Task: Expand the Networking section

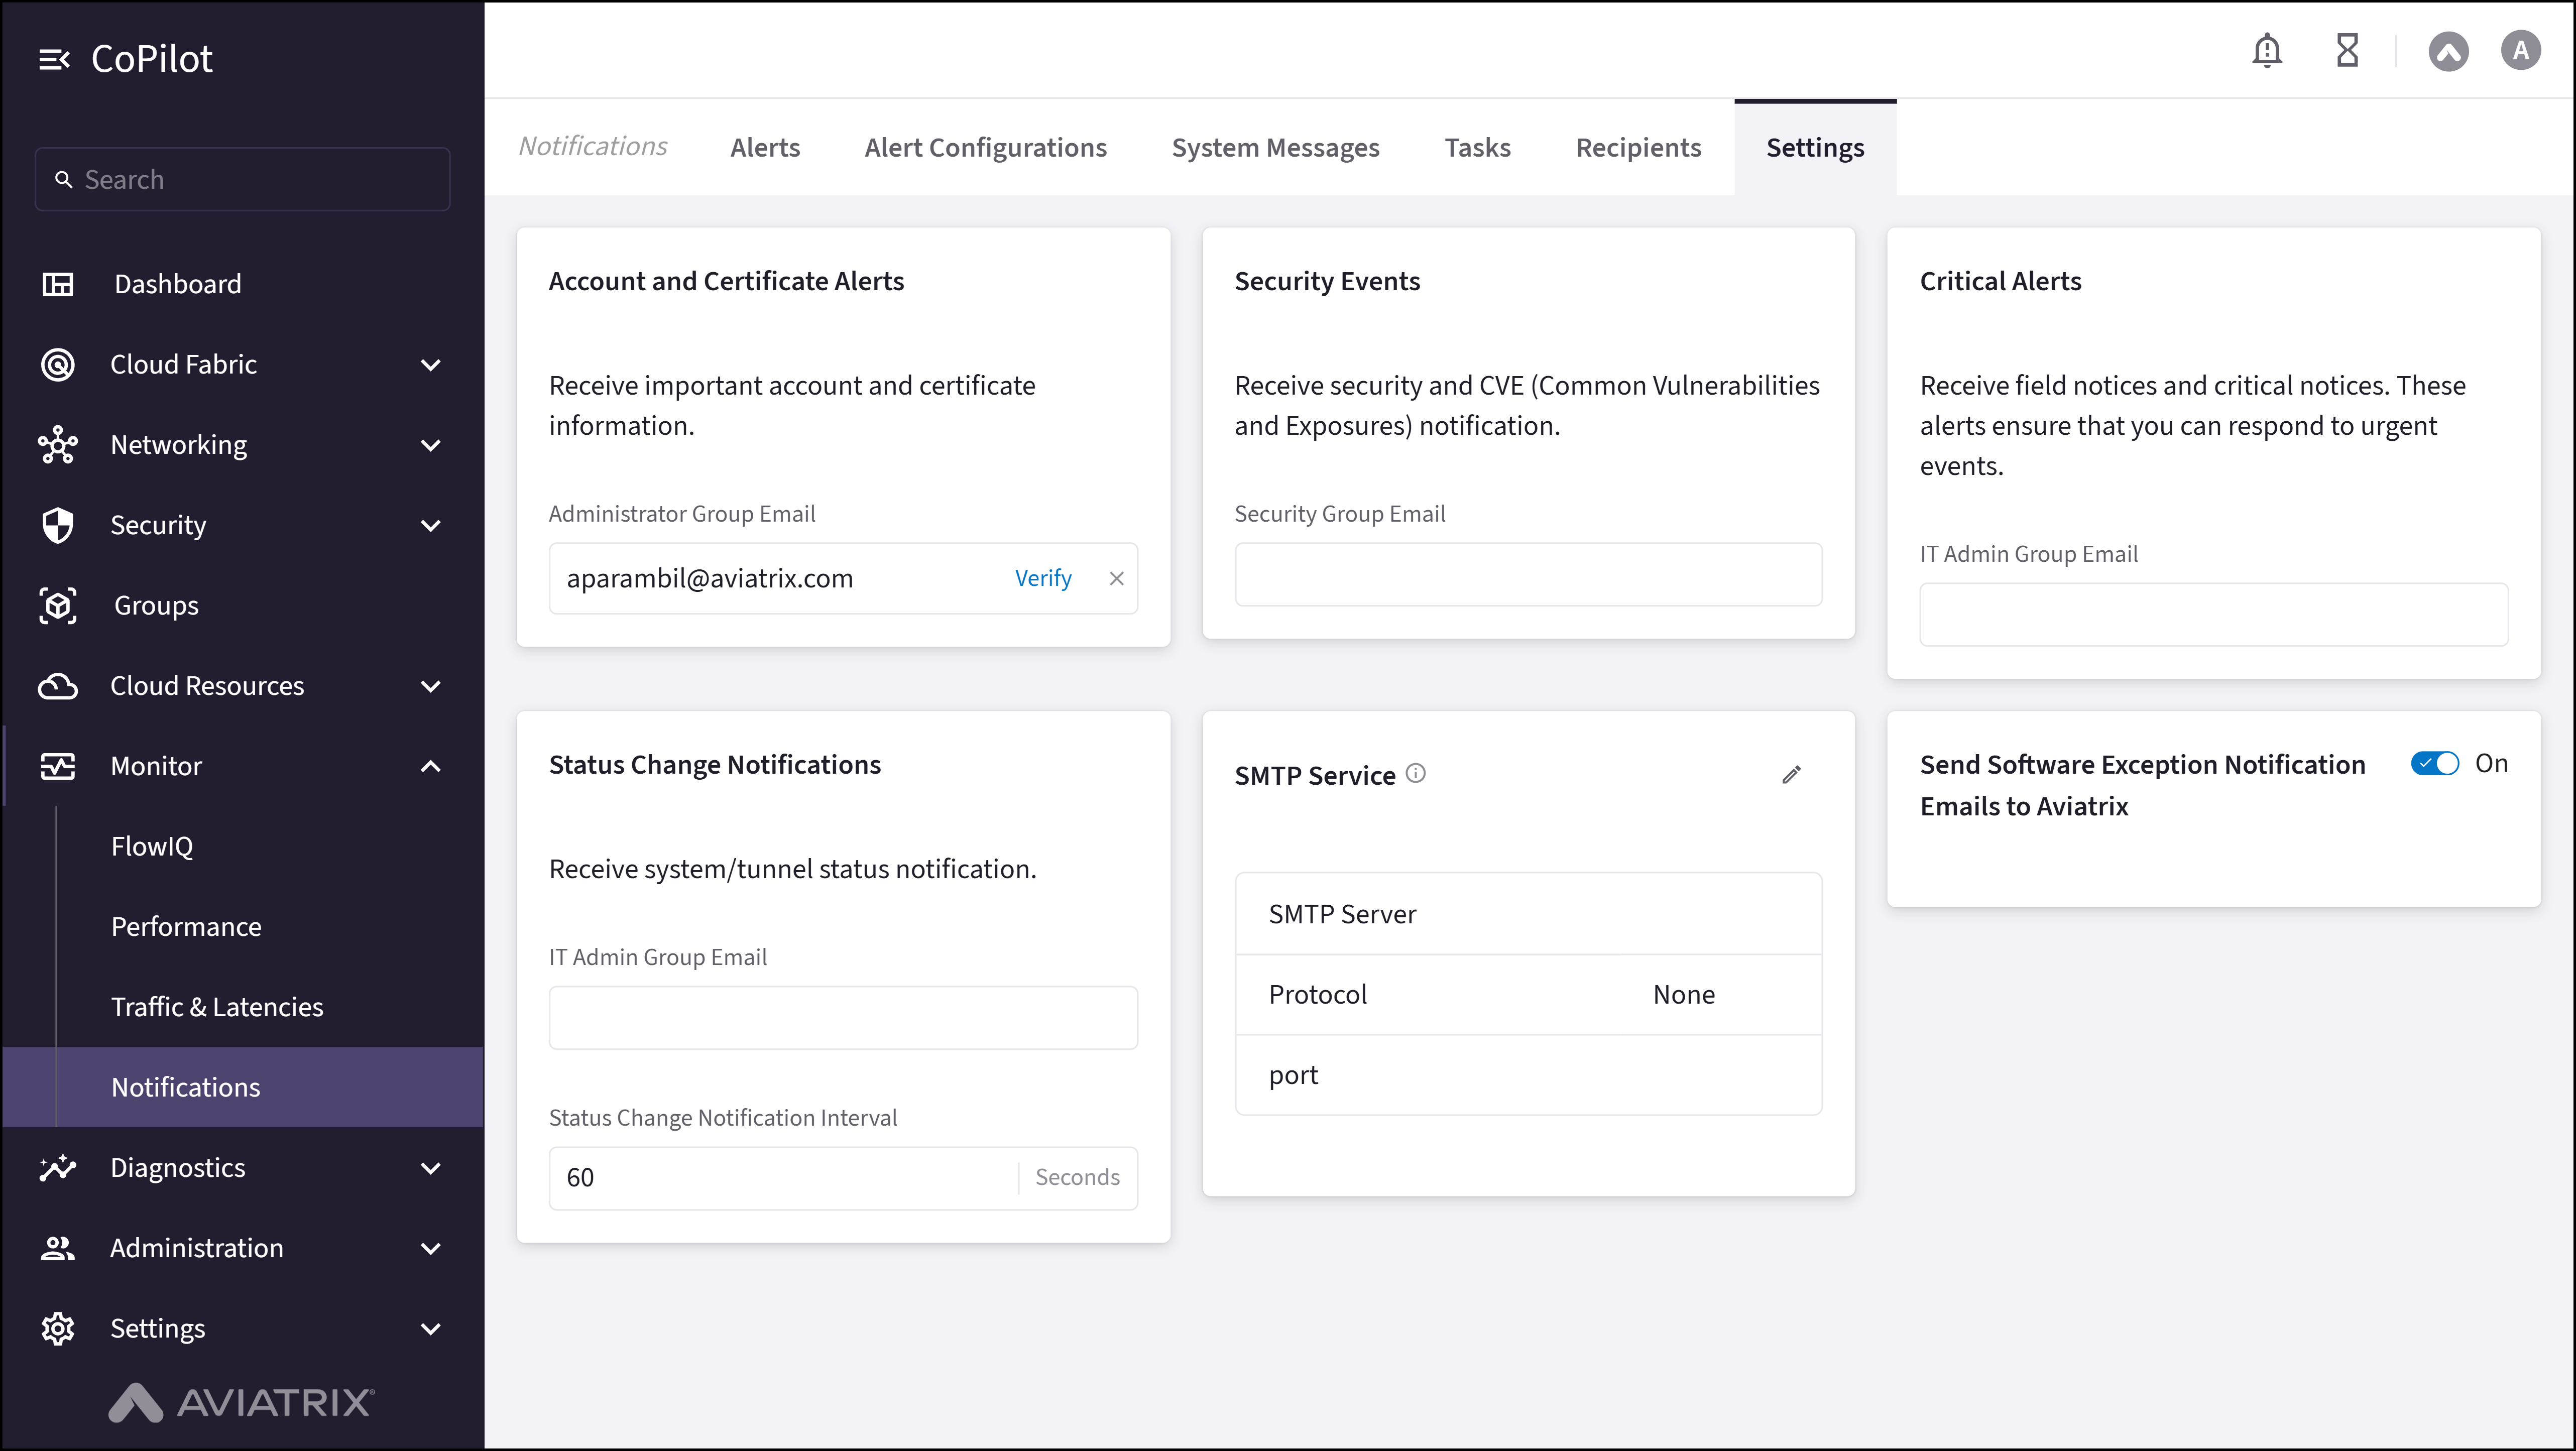Action: coord(431,445)
